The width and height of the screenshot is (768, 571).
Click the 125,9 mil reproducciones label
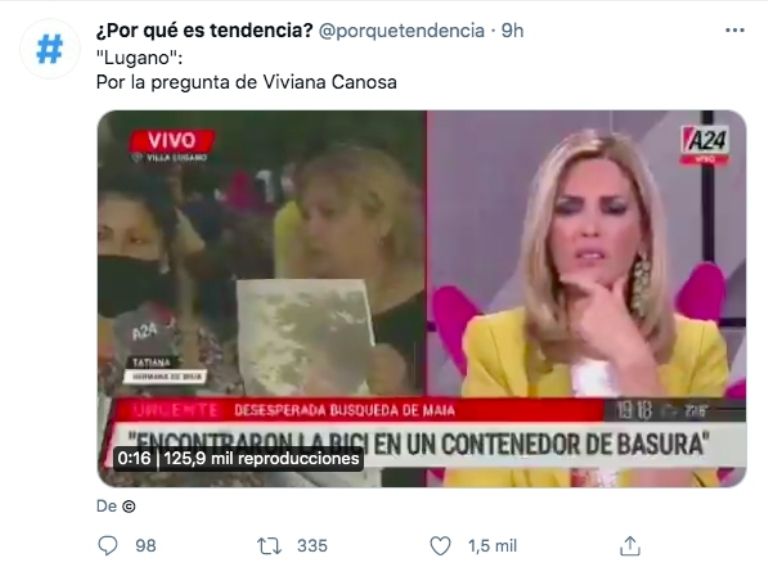point(261,458)
